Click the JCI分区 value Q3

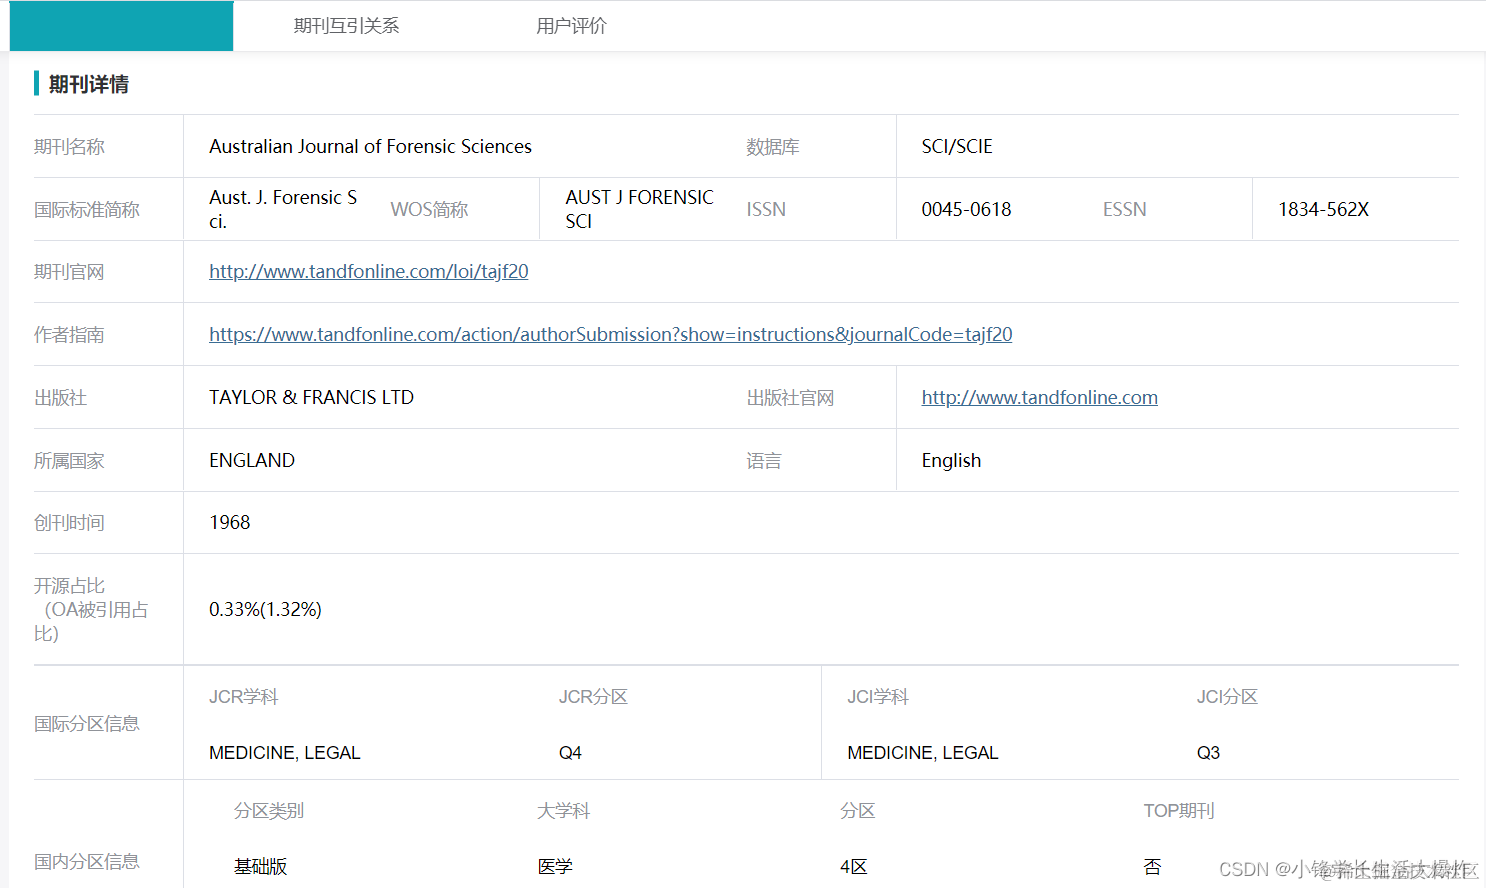coord(1208,753)
